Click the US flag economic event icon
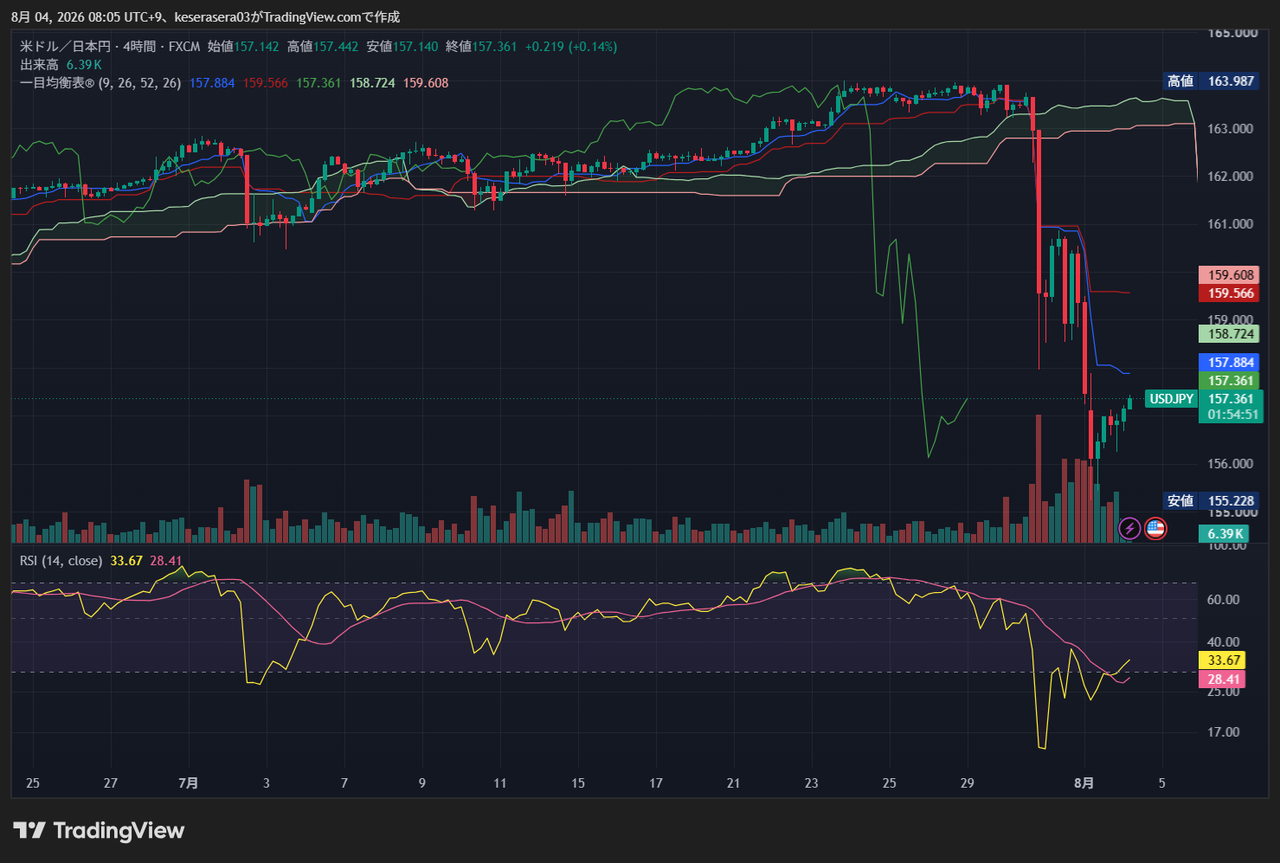The width and height of the screenshot is (1280, 863). pyautogui.click(x=1155, y=528)
